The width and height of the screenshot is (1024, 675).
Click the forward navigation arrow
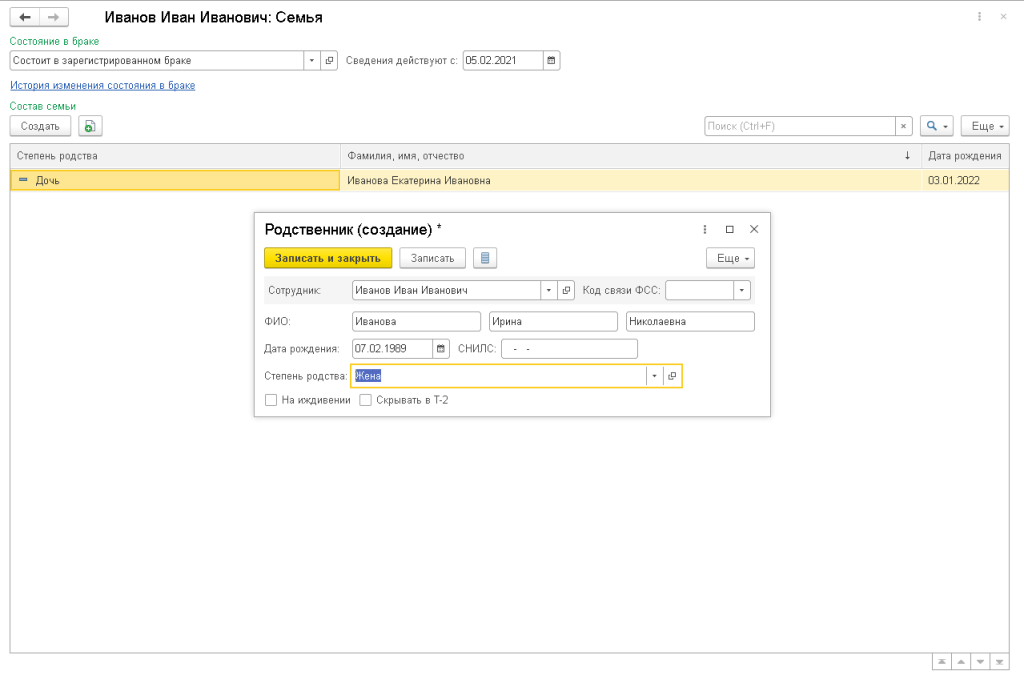click(x=54, y=18)
